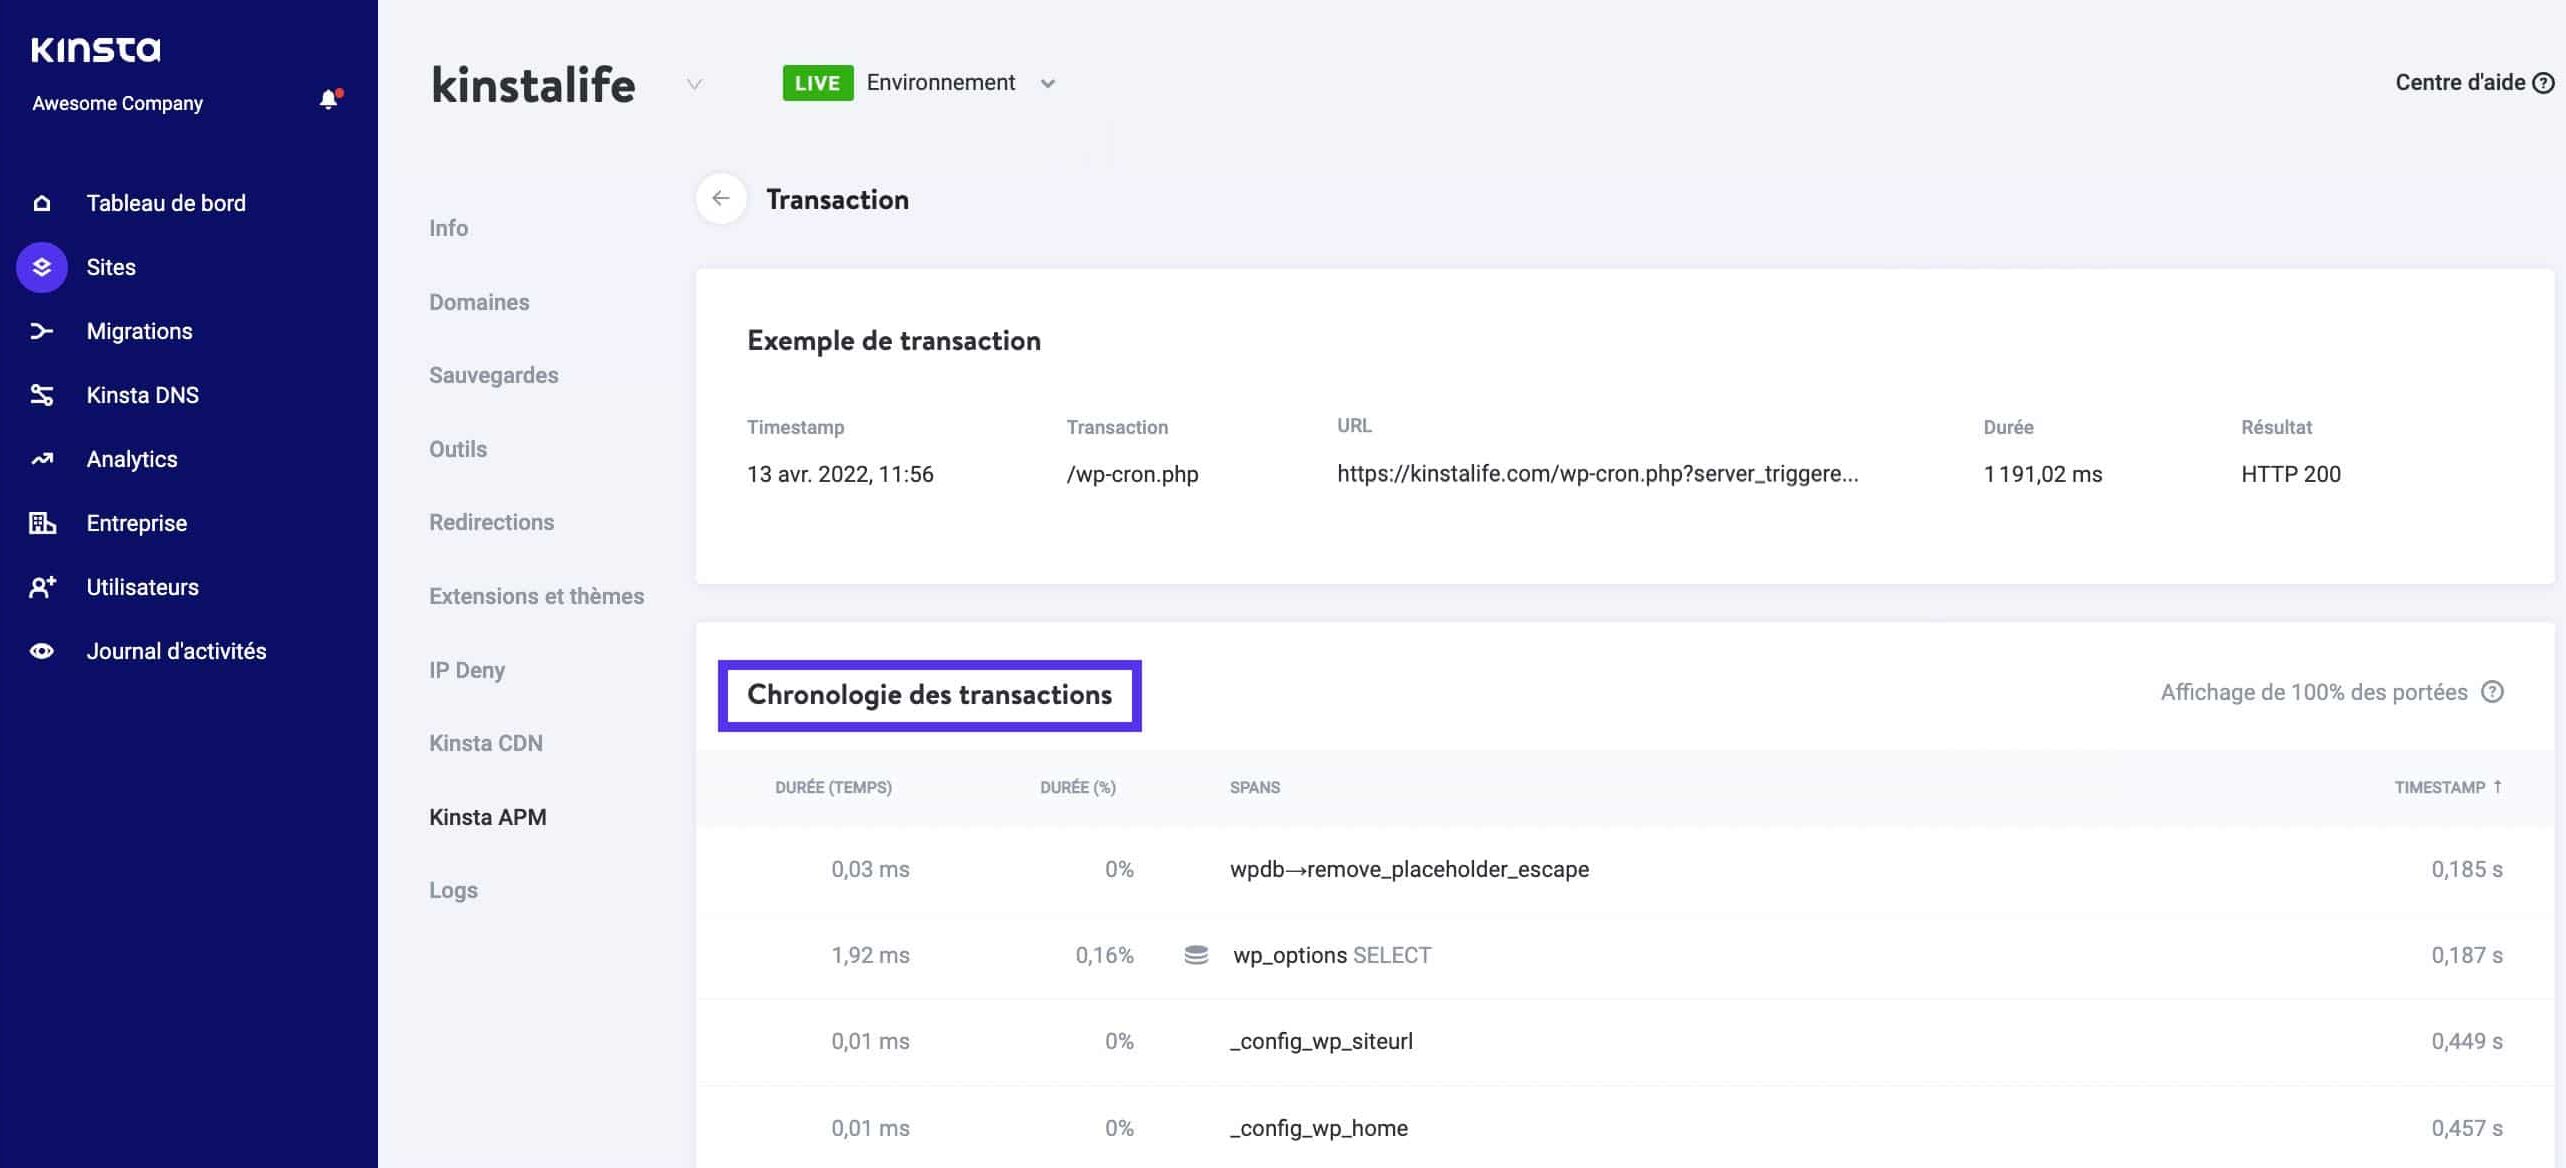Sort by DURÉE (%) column header
Viewport: 2566px width, 1168px height.
point(1077,787)
